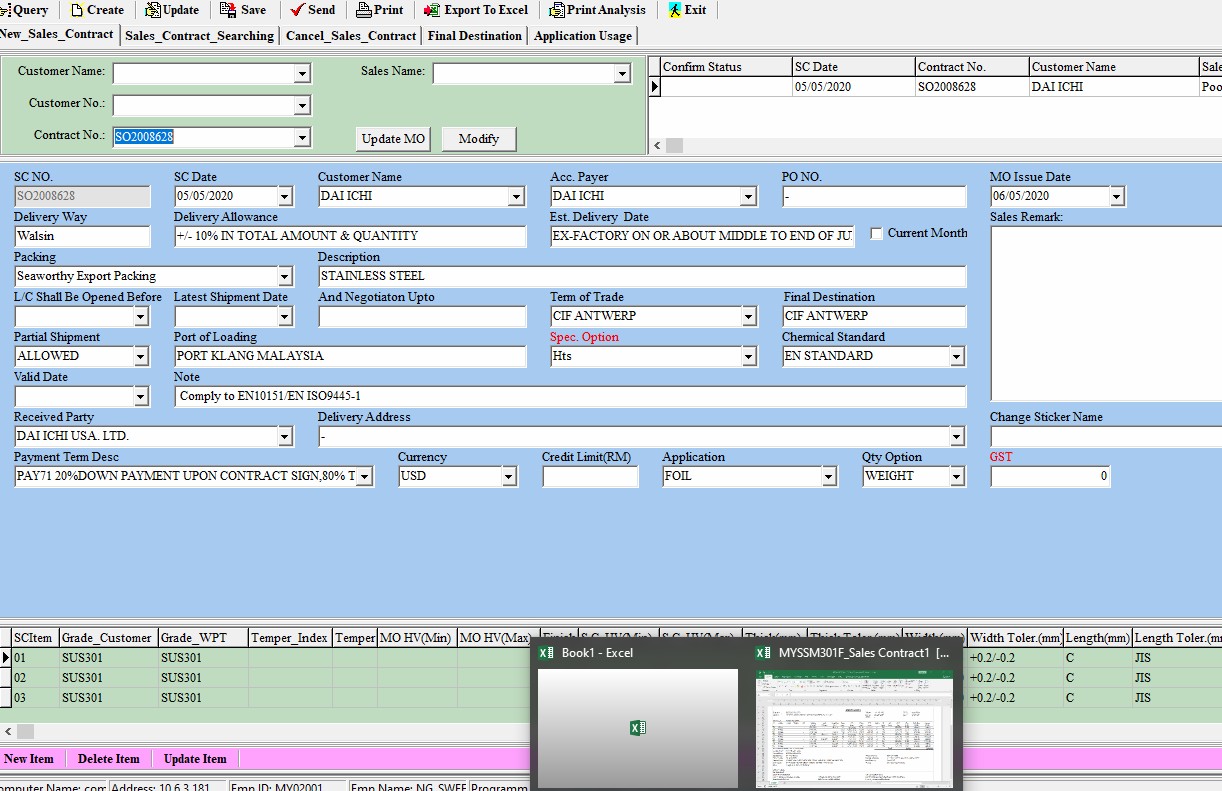Screen dimensions: 1222x791
Task: Click the New Item button
Action: click(x=29, y=759)
